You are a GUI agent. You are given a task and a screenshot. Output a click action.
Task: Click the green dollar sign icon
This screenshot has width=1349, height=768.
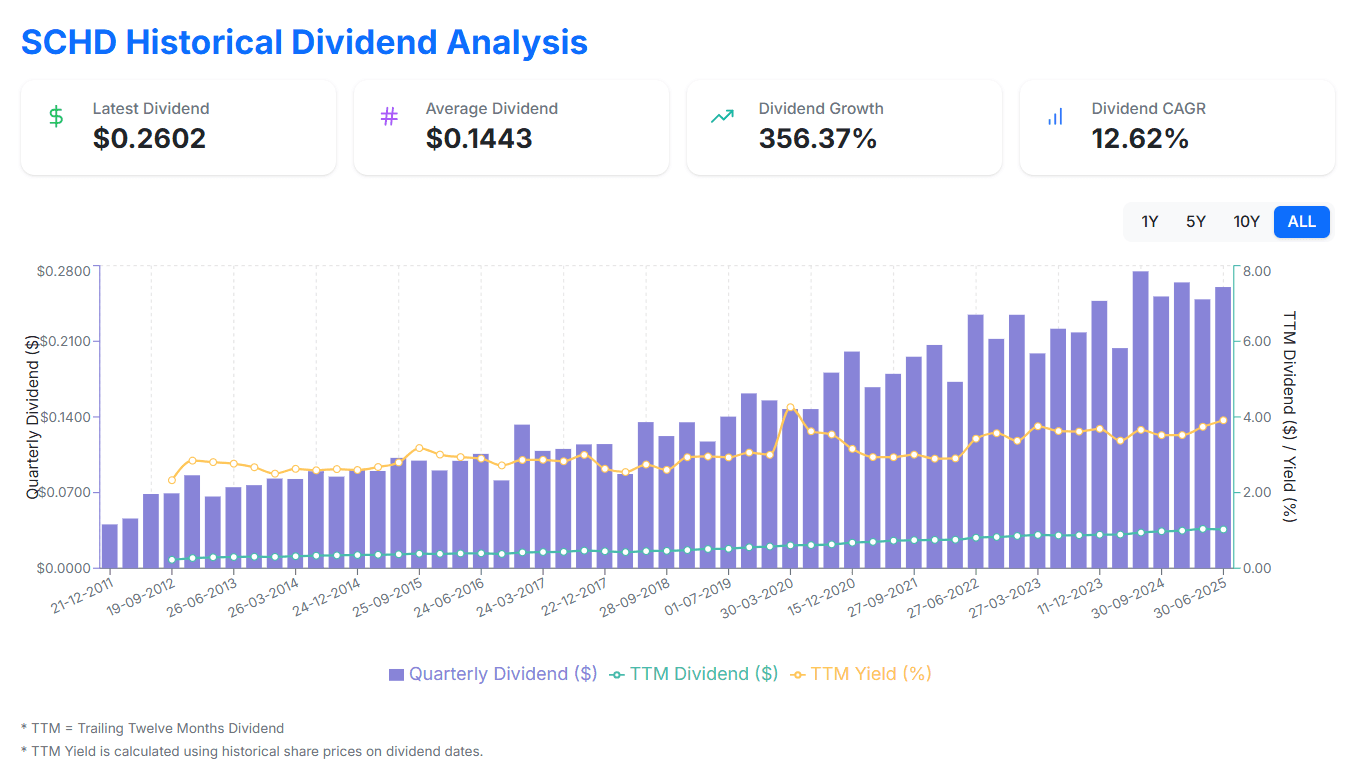coord(54,117)
